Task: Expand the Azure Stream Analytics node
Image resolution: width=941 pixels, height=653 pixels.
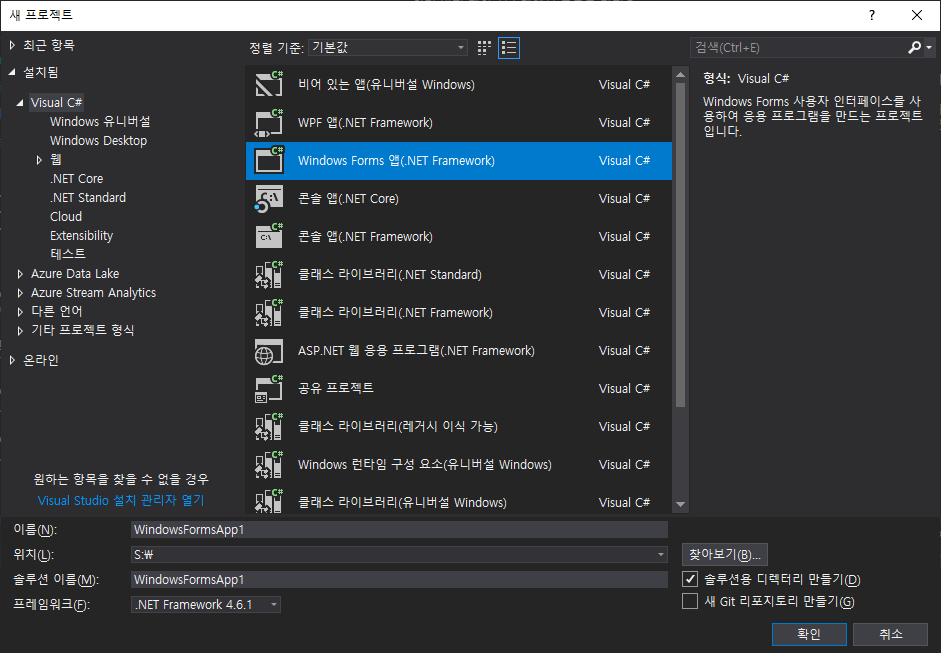Action: click(20, 293)
